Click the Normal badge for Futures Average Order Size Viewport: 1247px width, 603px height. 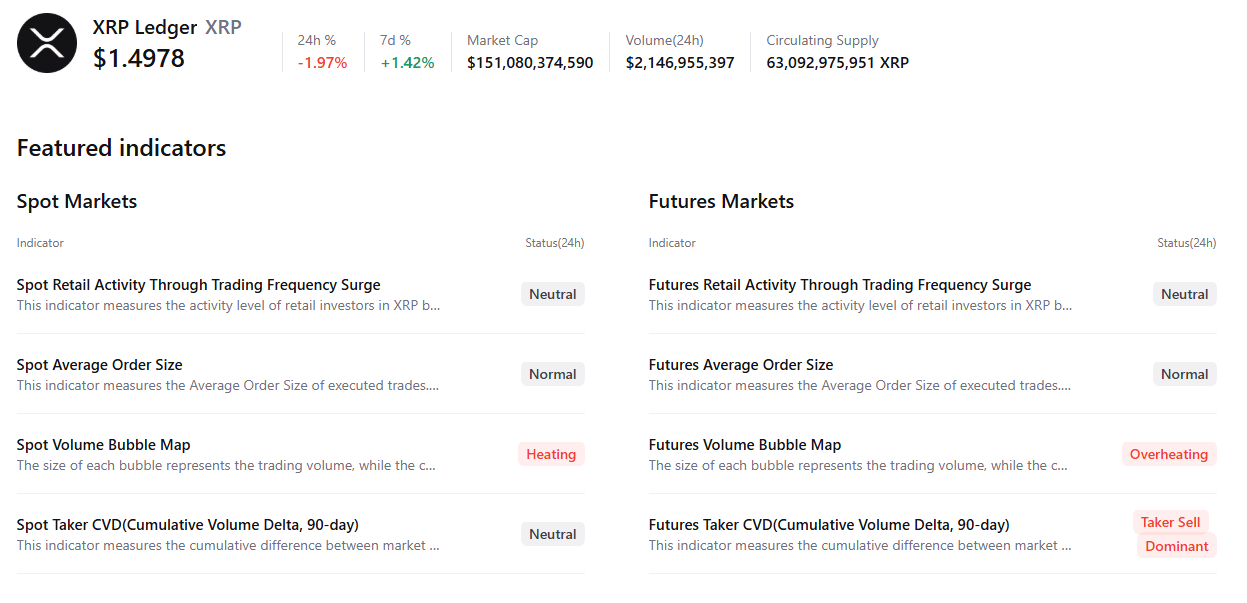1185,374
